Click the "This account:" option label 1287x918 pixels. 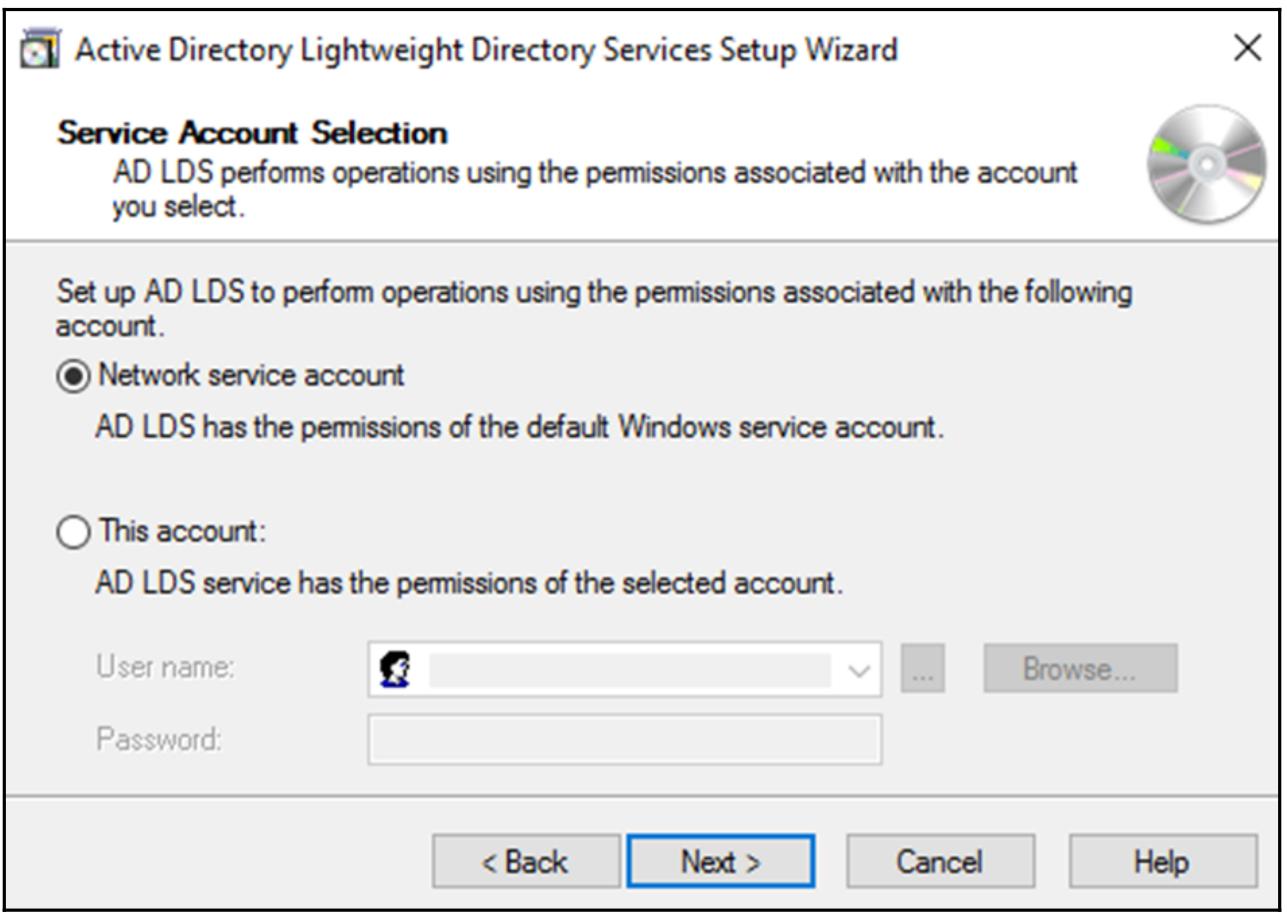[182, 531]
